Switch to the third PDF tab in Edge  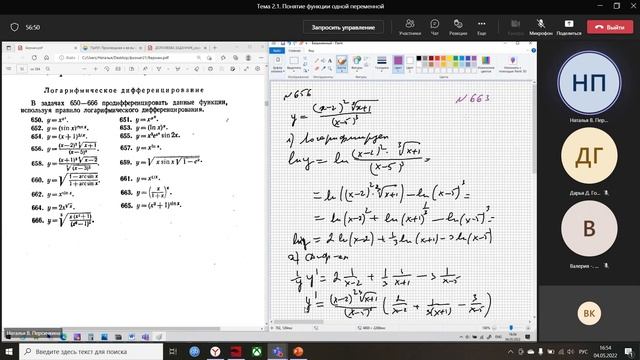coord(176,48)
